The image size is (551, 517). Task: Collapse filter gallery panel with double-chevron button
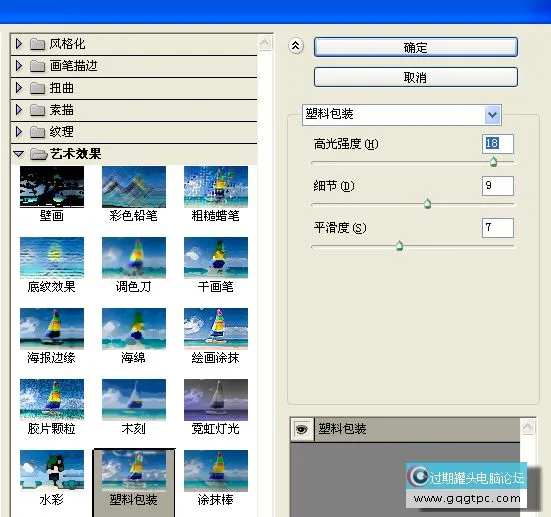pos(296,46)
